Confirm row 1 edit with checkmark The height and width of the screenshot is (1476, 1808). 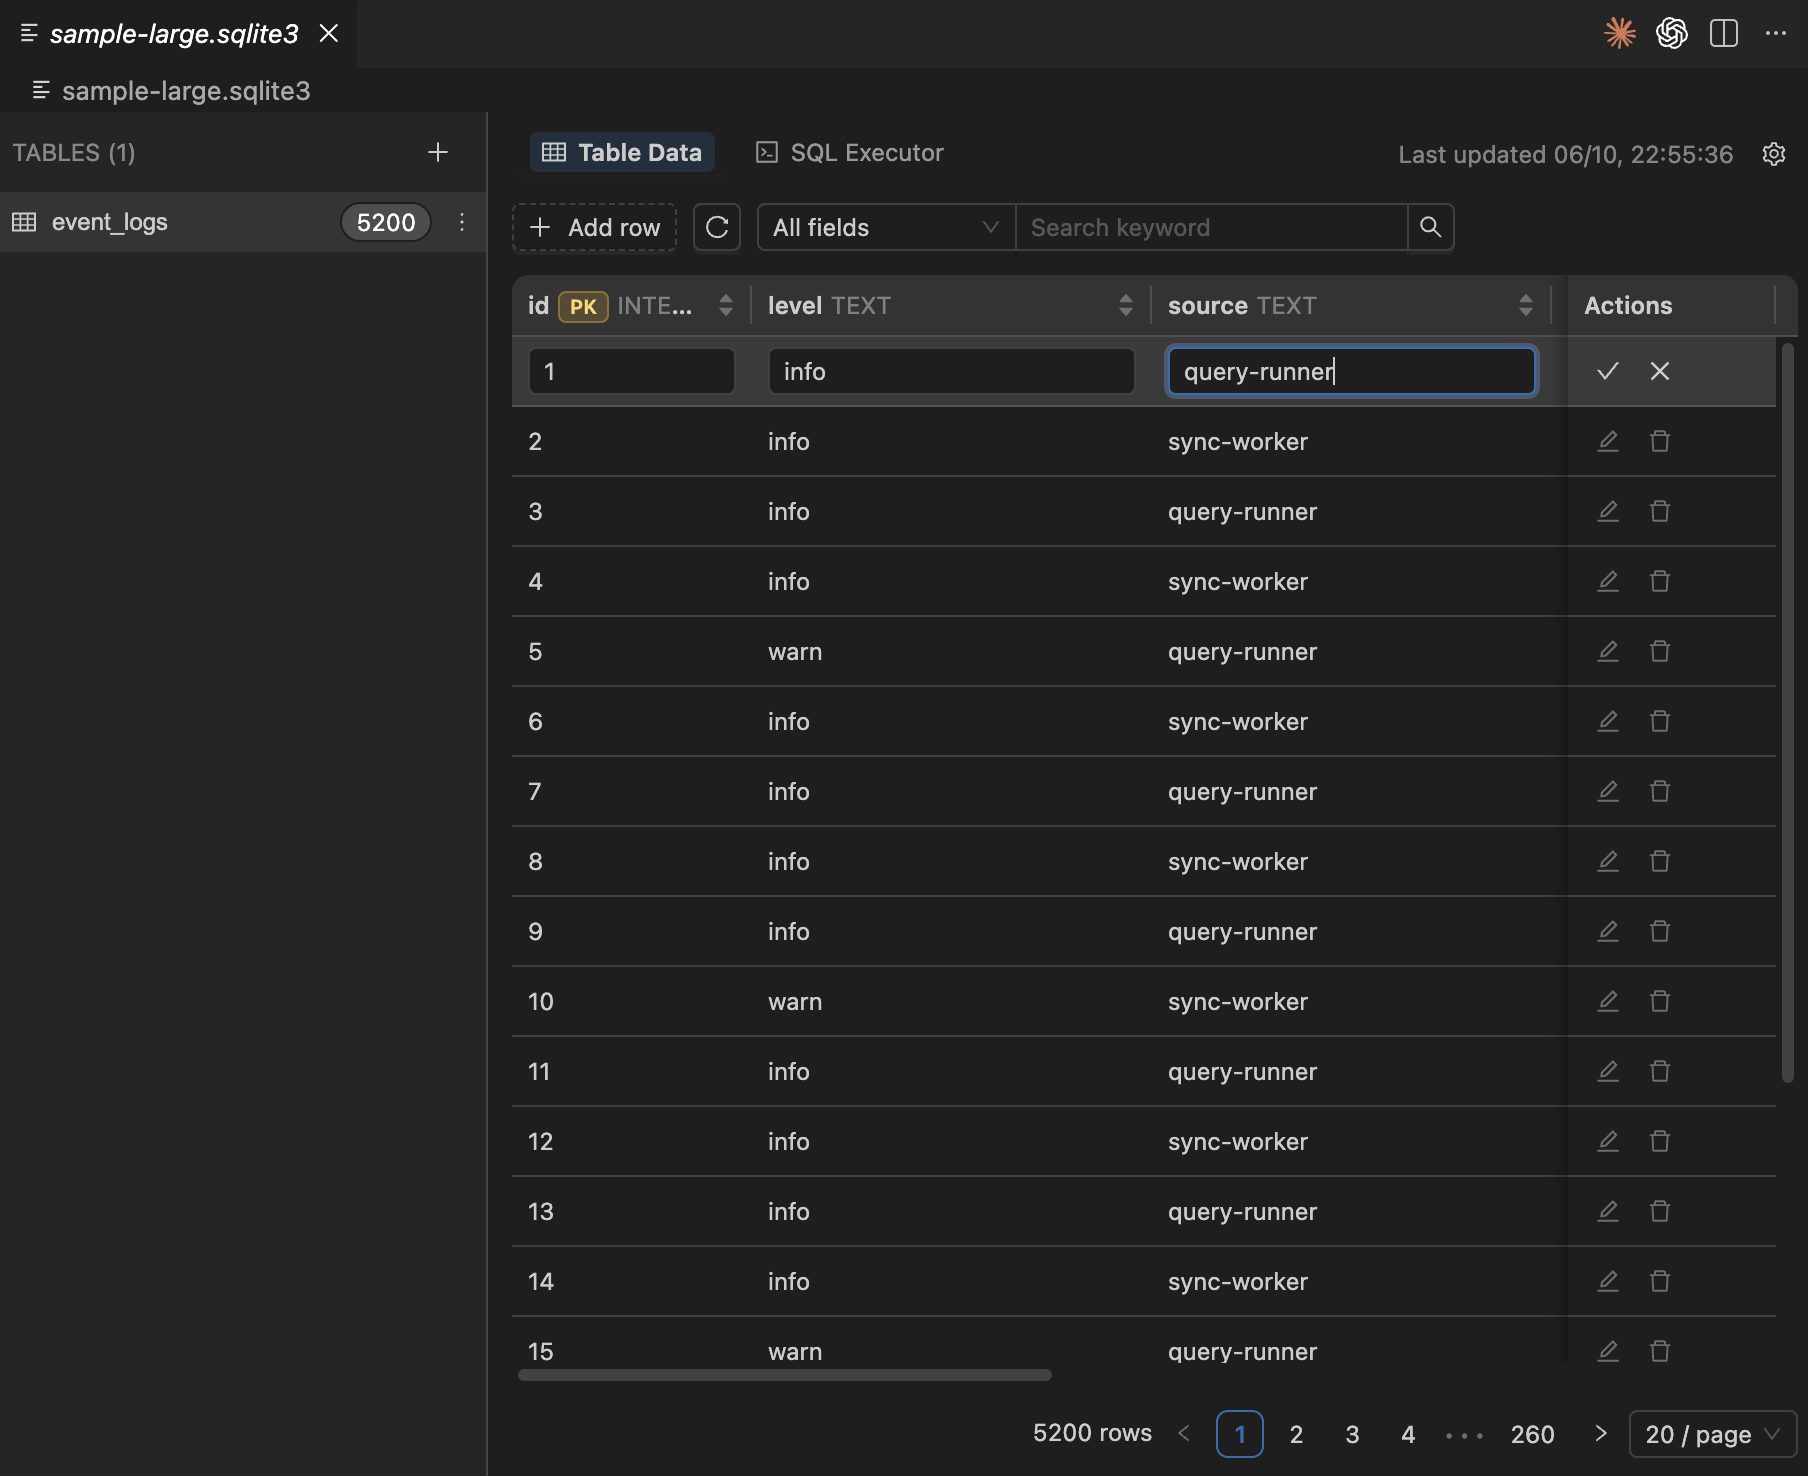[x=1608, y=371]
